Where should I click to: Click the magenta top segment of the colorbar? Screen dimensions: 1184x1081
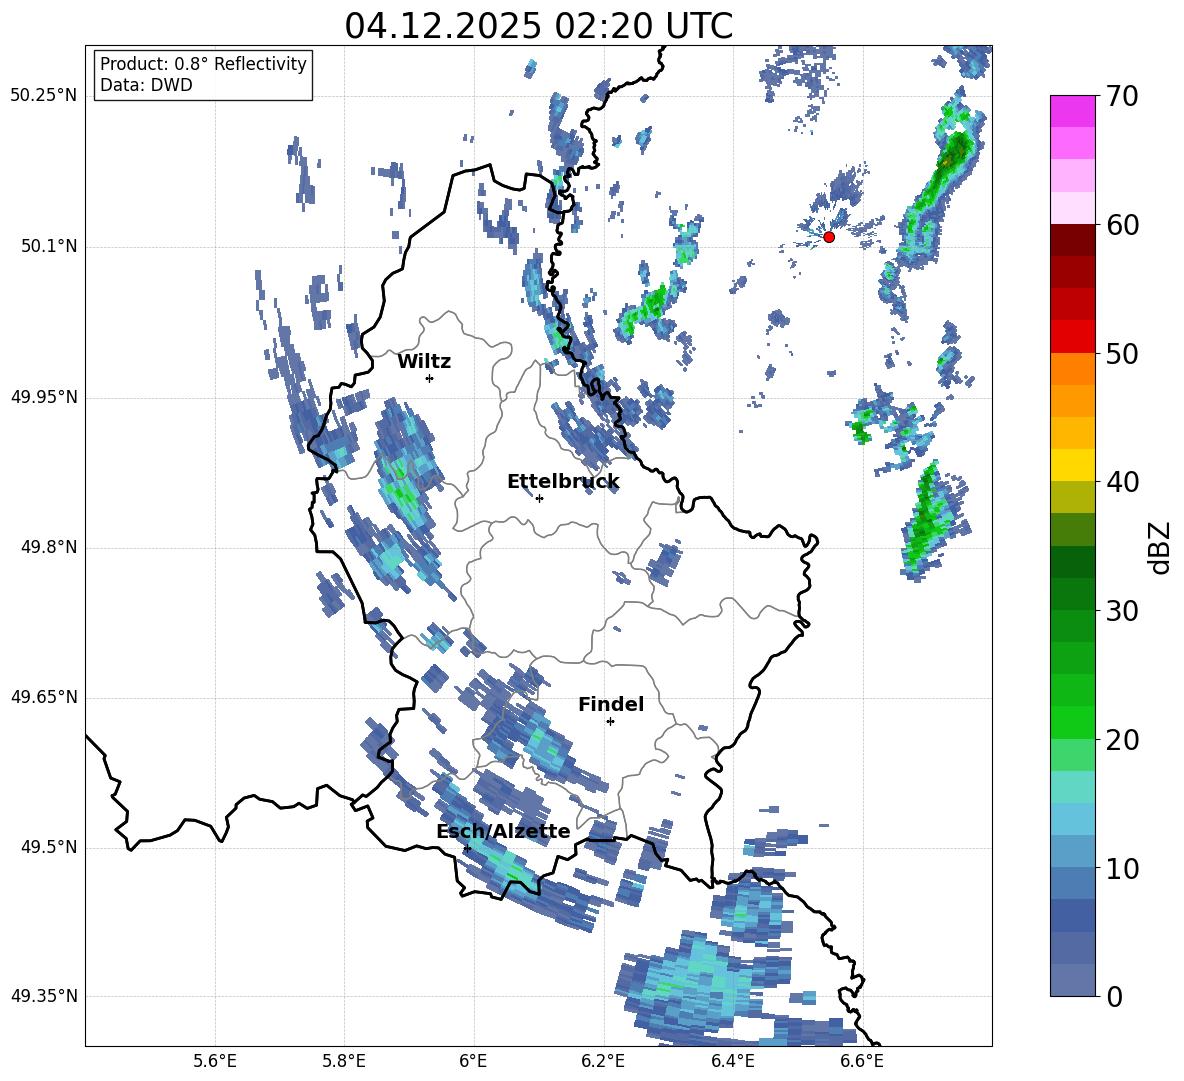pos(1072,111)
